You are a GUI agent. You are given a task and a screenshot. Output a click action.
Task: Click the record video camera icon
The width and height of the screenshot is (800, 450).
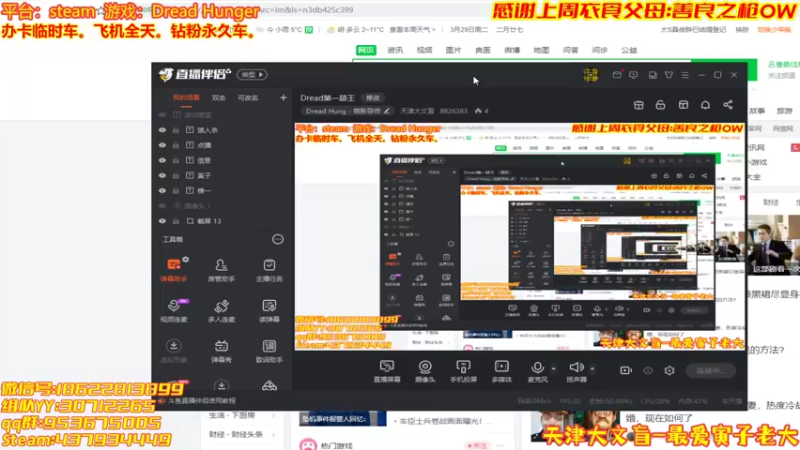pyautogui.click(x=626, y=370)
